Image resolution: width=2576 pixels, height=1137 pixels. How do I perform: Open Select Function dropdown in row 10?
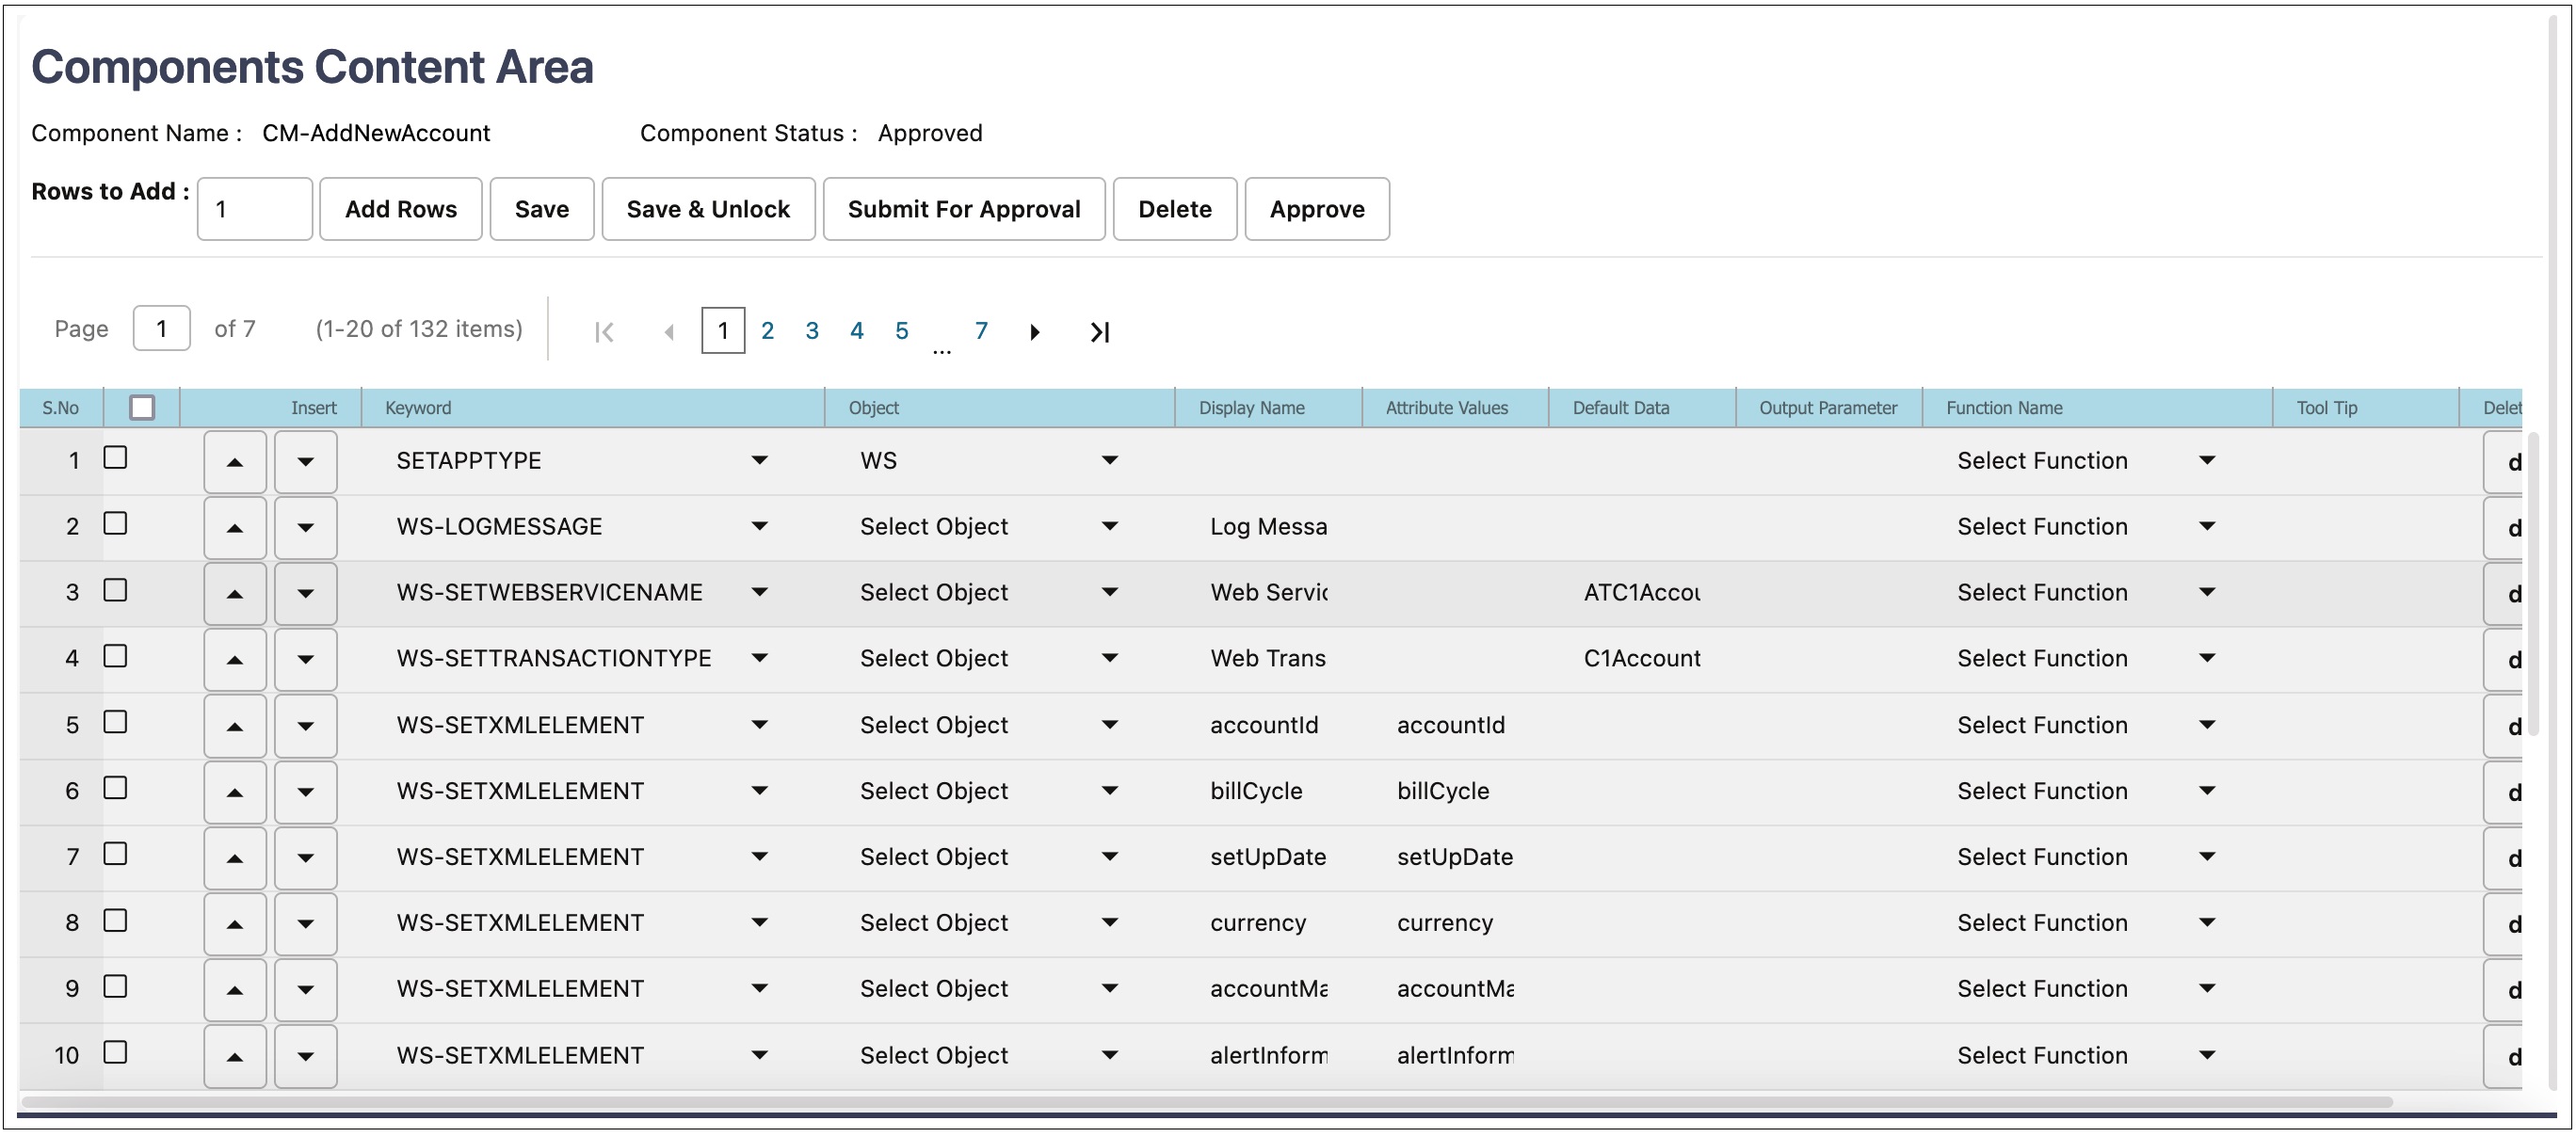click(2208, 1056)
